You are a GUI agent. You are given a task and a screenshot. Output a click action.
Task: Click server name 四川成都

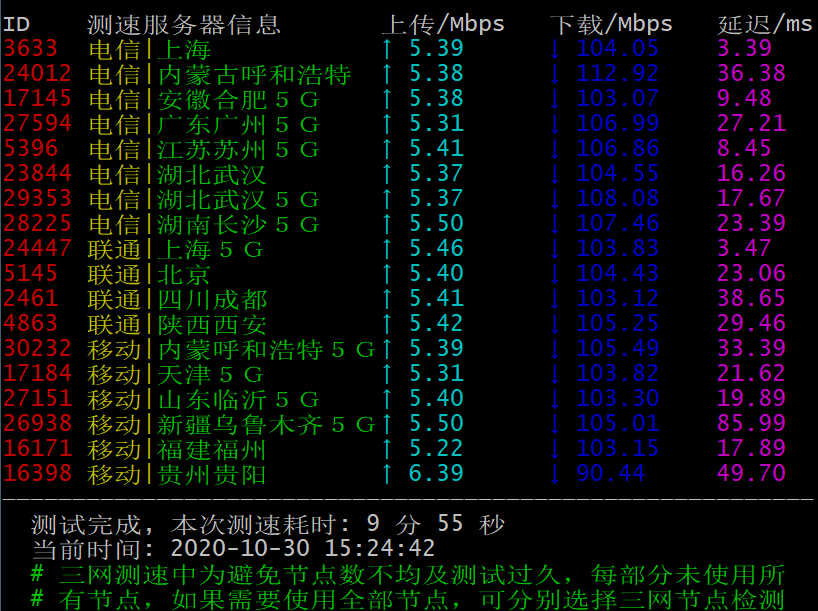tap(212, 299)
